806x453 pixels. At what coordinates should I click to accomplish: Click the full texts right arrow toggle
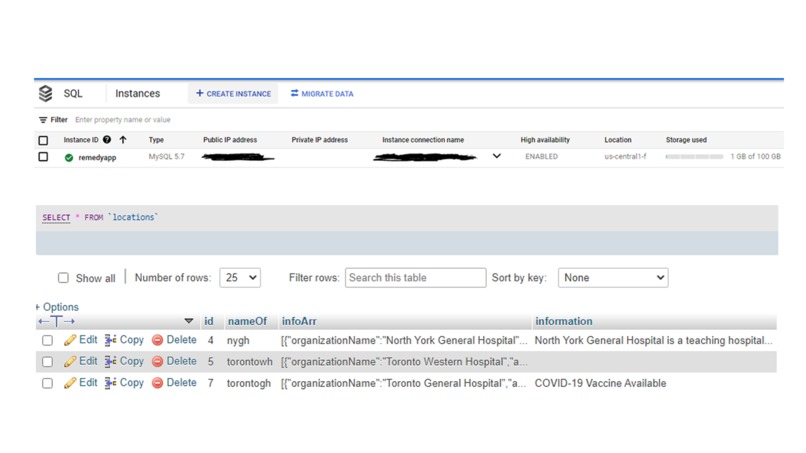point(69,321)
